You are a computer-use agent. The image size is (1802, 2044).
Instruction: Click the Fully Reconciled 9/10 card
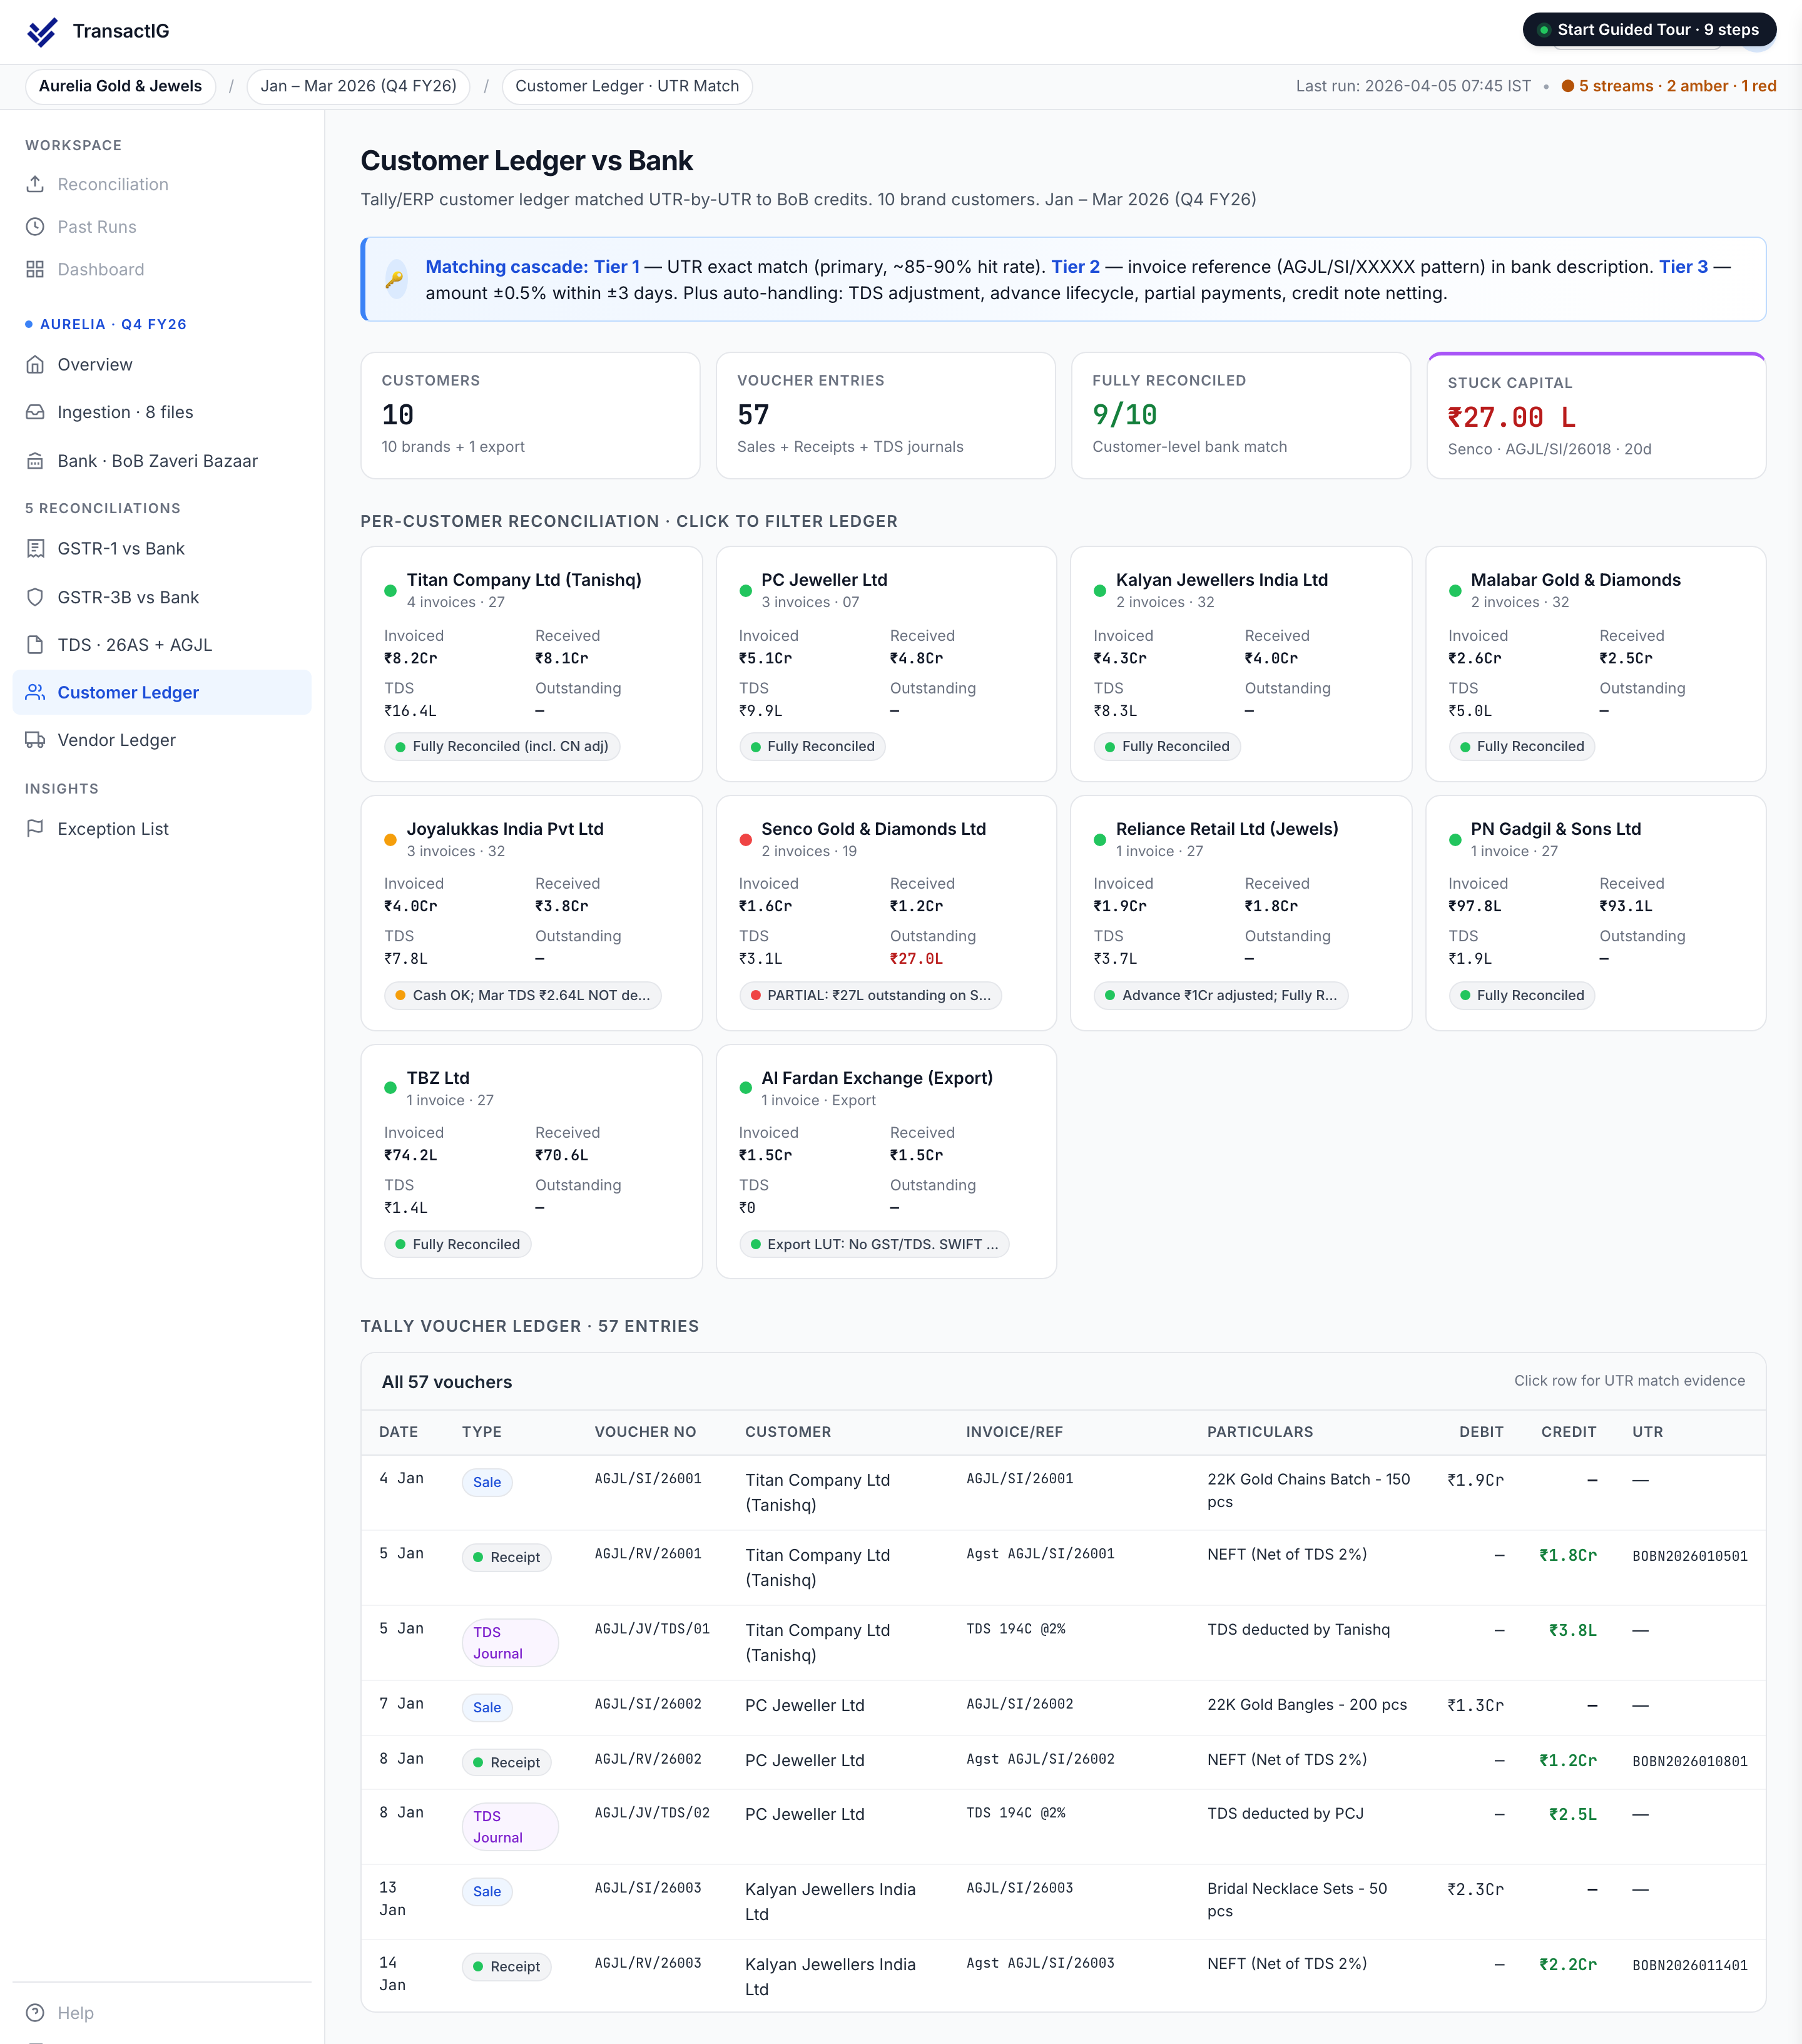(1241, 415)
